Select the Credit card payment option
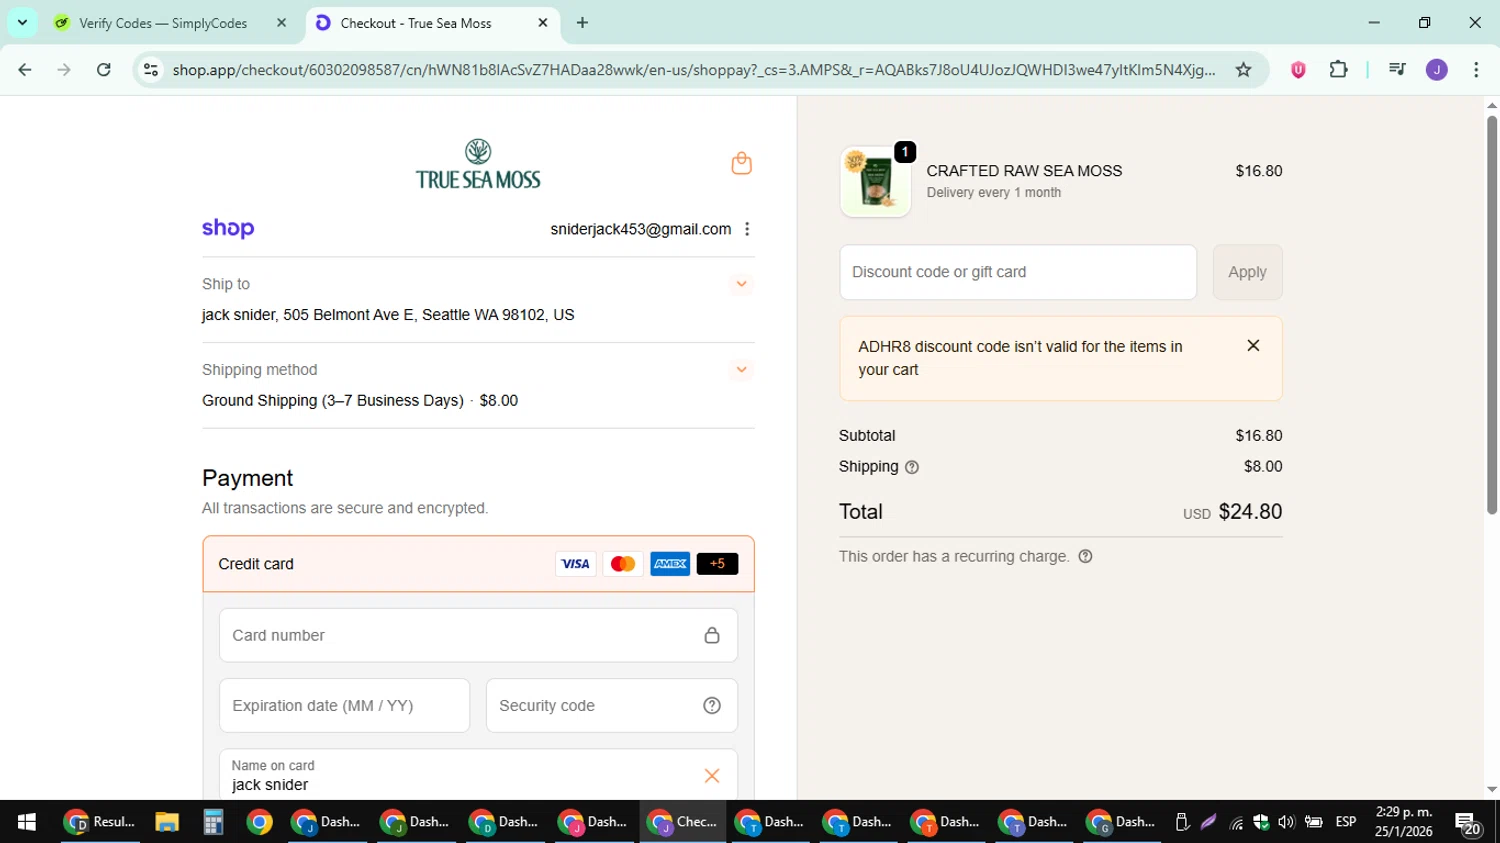The width and height of the screenshot is (1500, 843). (478, 564)
